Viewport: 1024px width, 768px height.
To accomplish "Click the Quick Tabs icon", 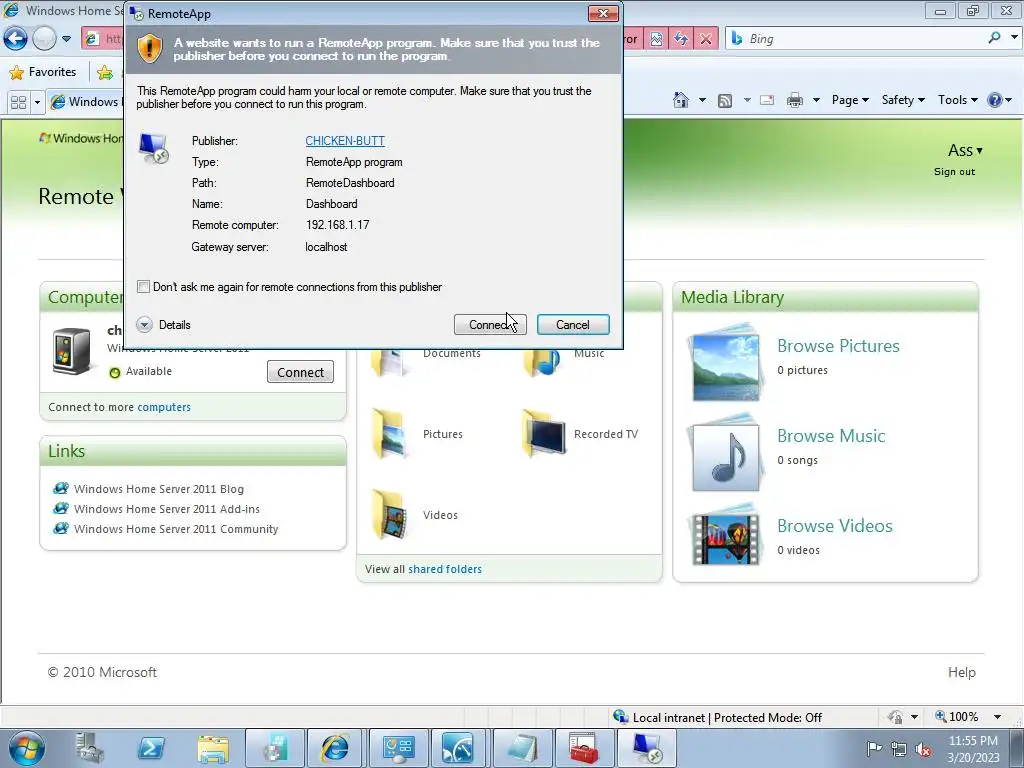I will (x=18, y=102).
